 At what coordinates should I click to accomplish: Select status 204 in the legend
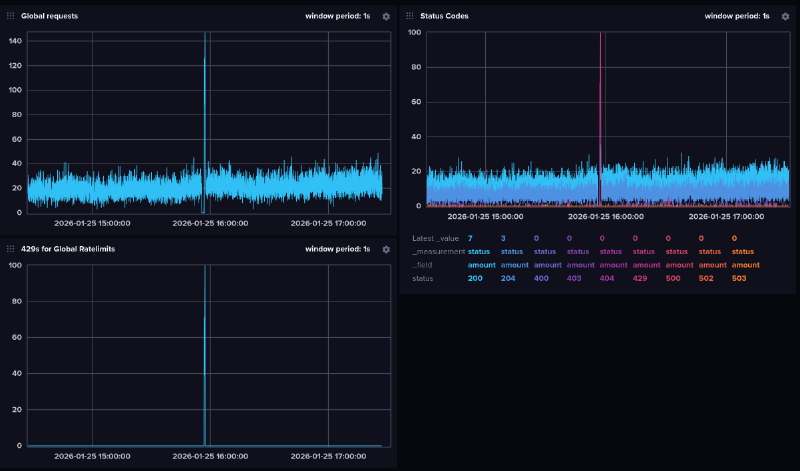[508, 279]
